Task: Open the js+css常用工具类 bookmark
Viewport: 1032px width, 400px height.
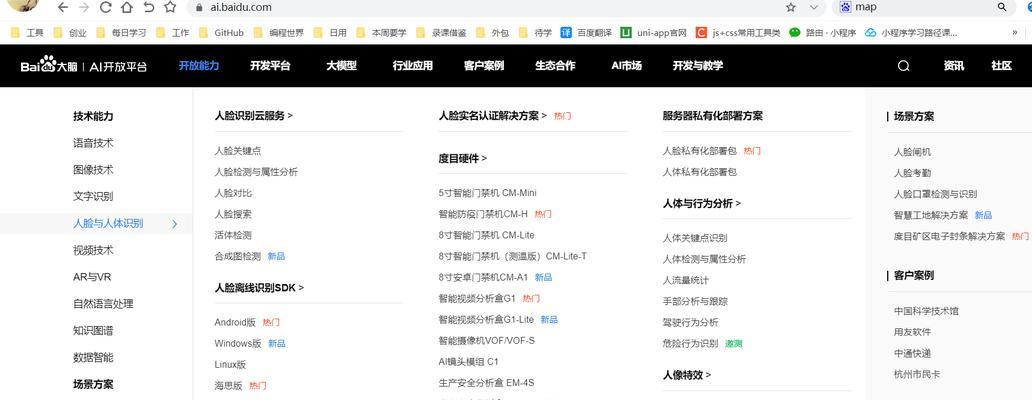Action: point(738,32)
